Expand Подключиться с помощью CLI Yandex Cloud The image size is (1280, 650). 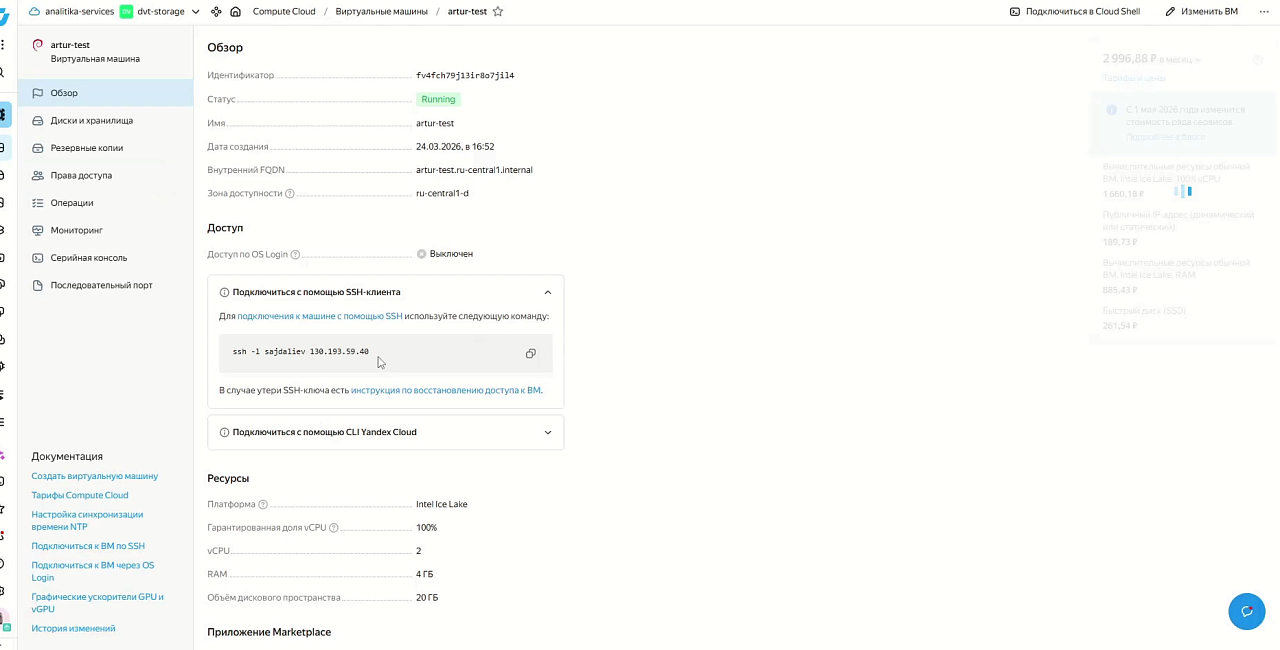(386, 432)
